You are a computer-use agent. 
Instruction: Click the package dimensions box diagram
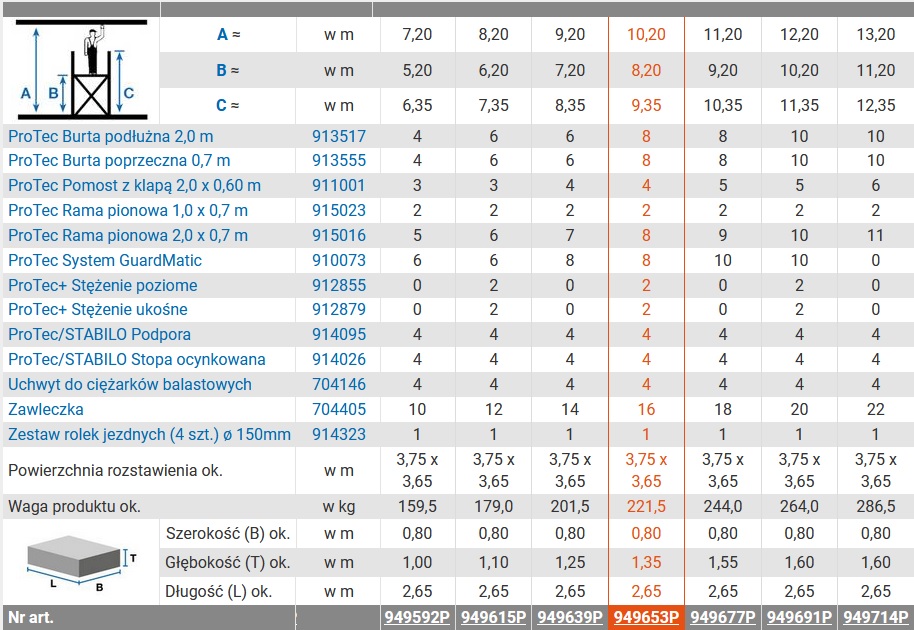[82, 562]
